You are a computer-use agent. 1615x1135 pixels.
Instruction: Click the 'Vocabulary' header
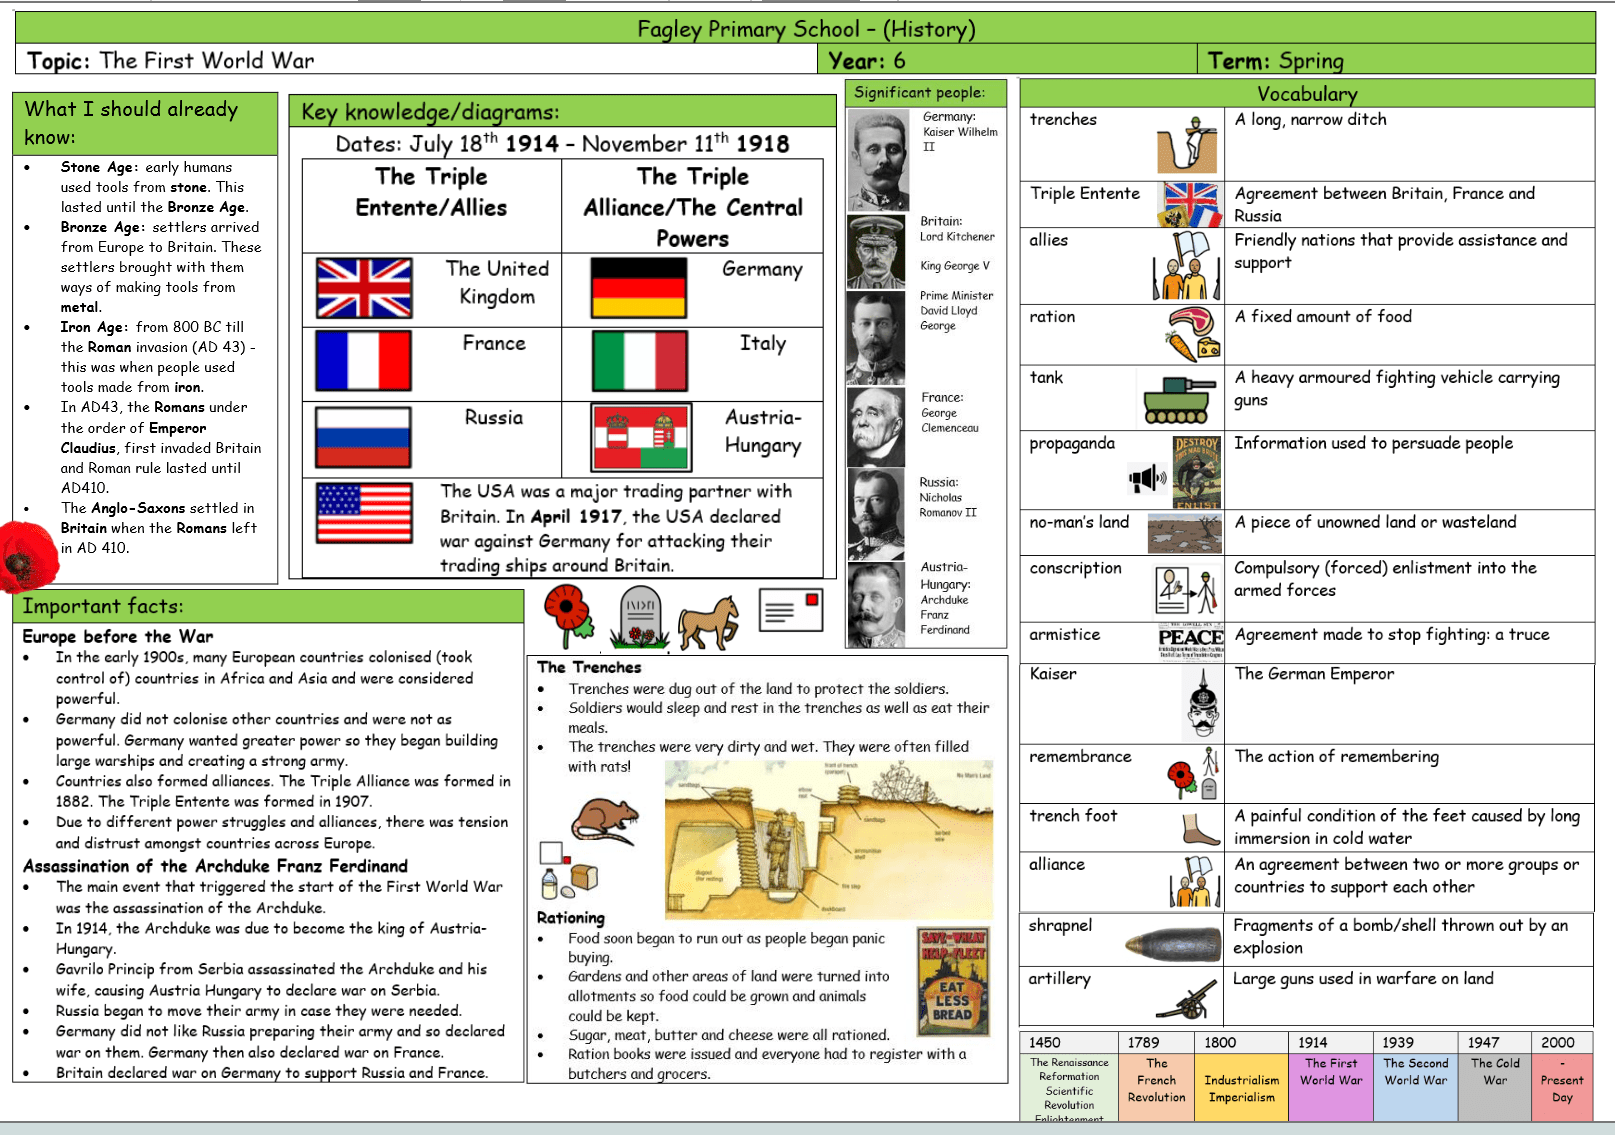[x=1307, y=94]
